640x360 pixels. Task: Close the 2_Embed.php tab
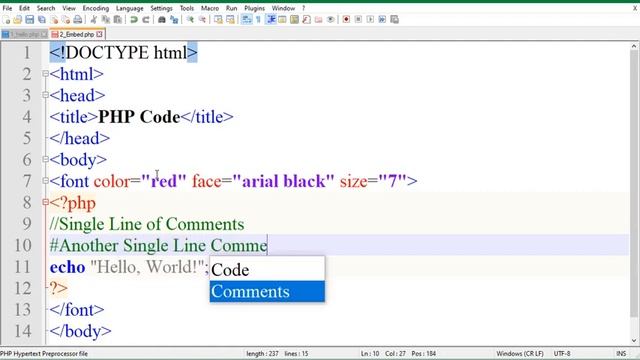[x=99, y=34]
